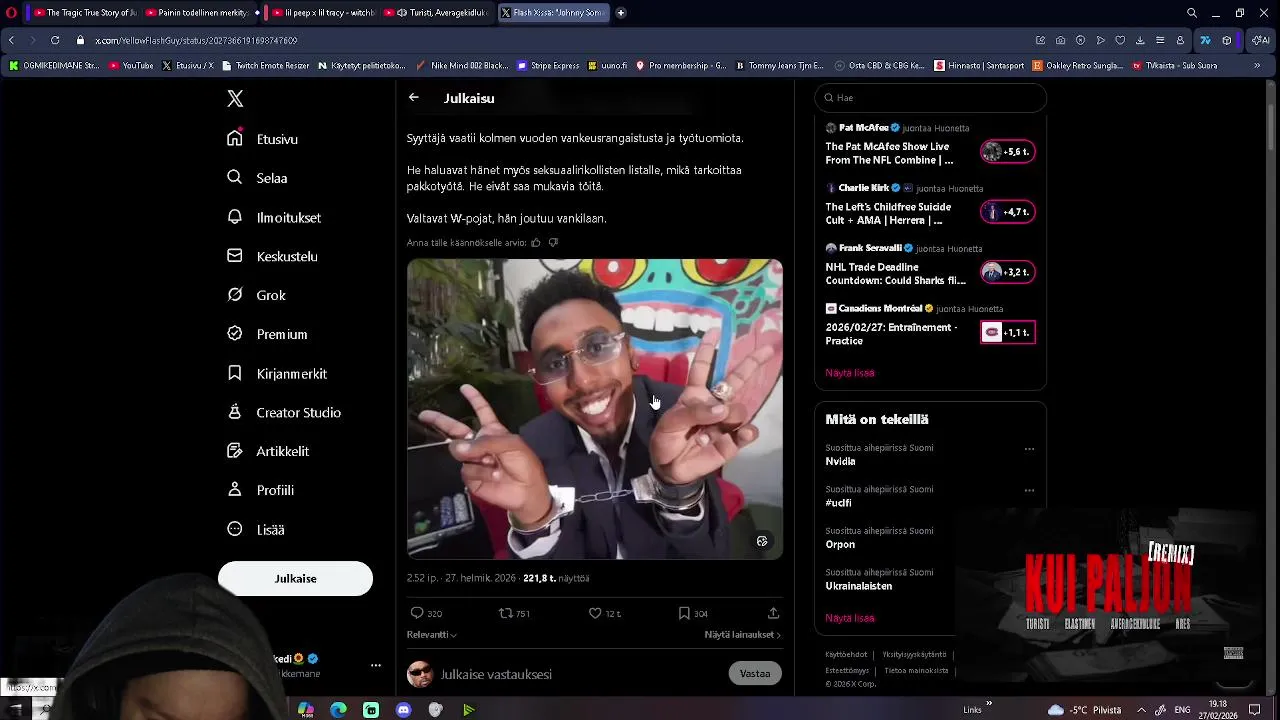This screenshot has height=720, width=1280.
Task: Click the Hae search field
Action: (930, 98)
